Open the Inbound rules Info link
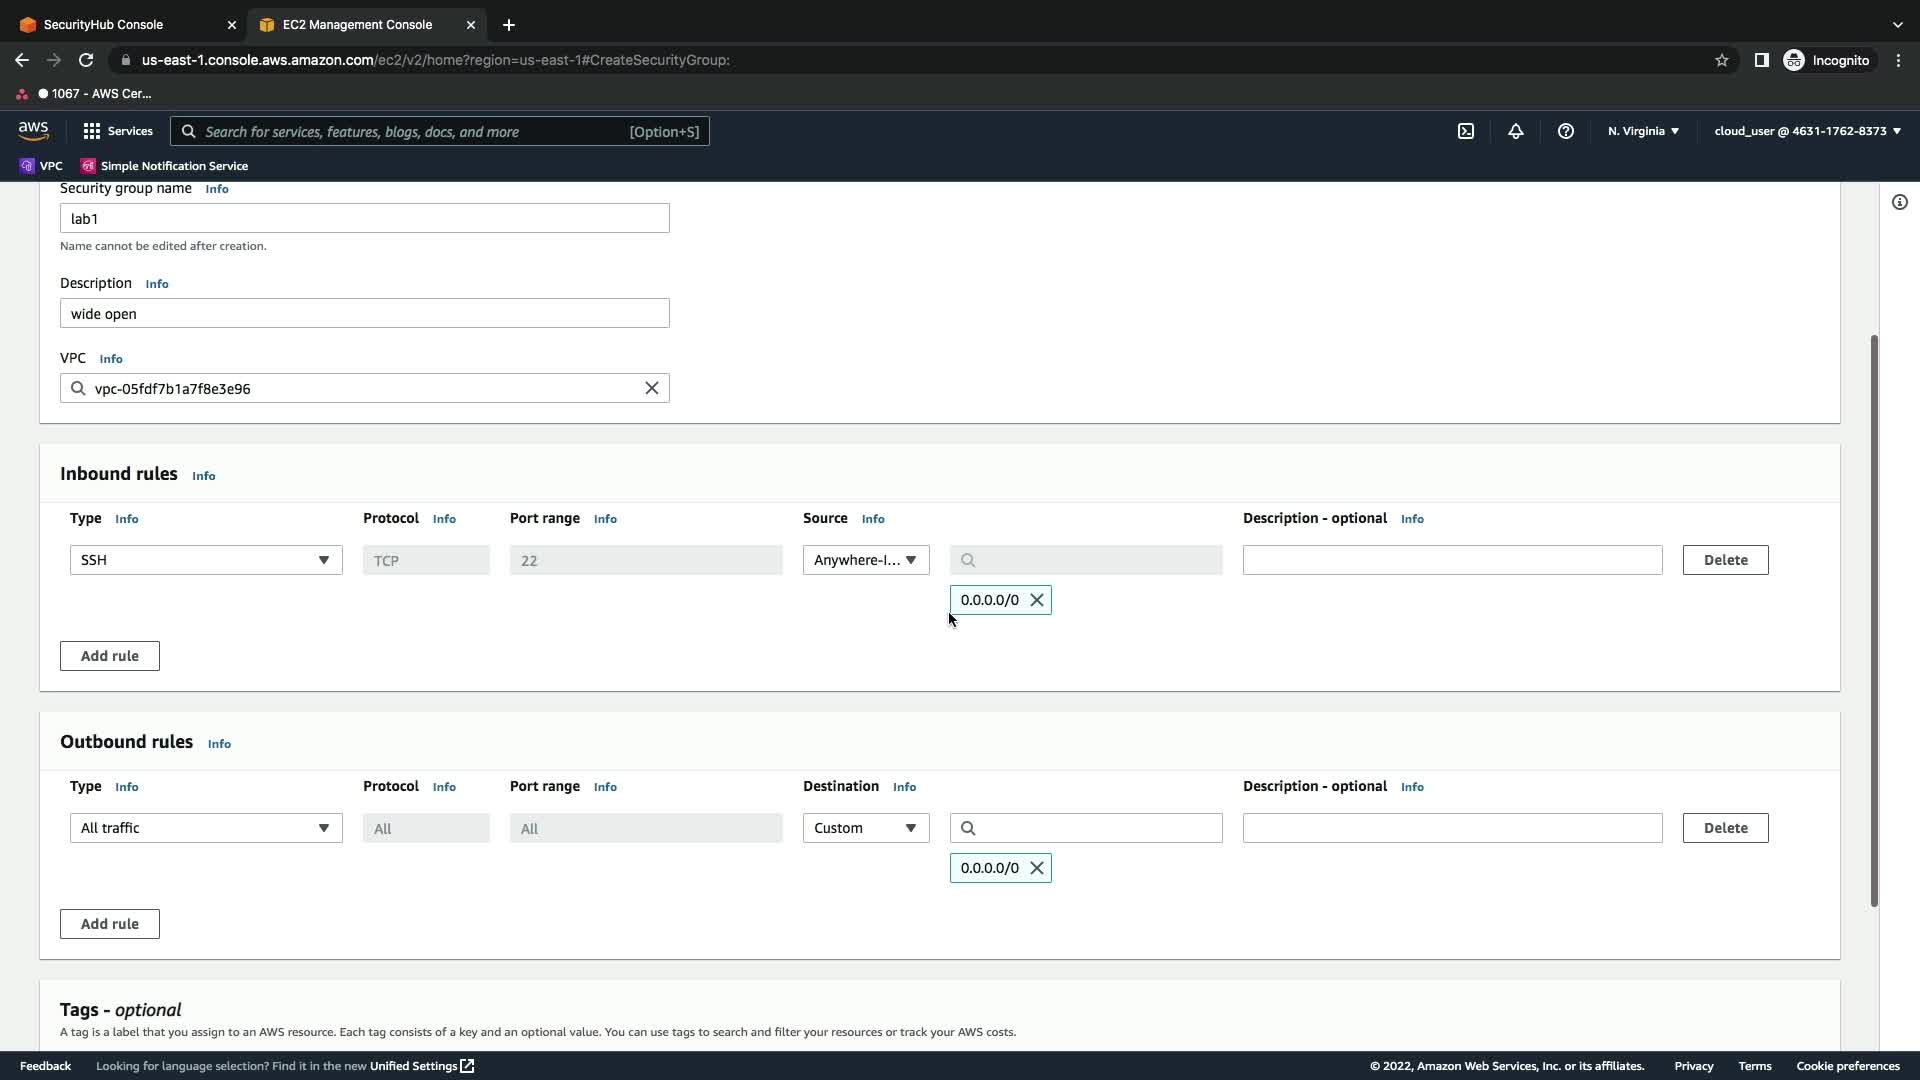Image resolution: width=1920 pixels, height=1080 pixels. coord(203,476)
